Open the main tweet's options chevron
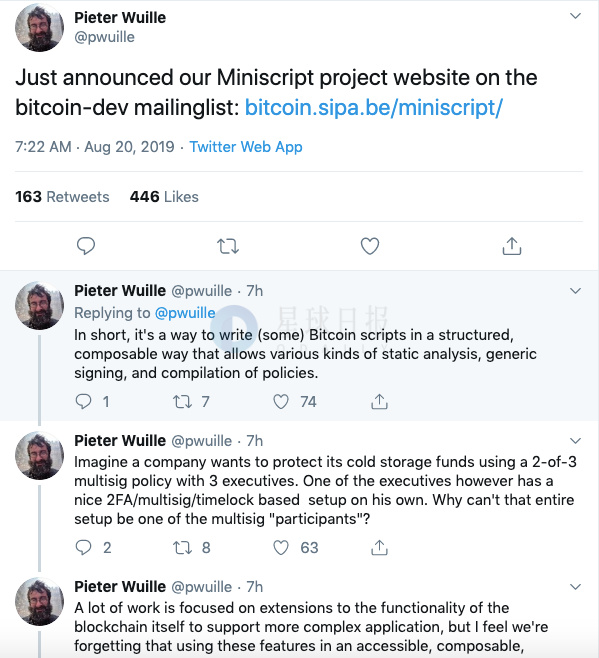This screenshot has height=658, width=599. click(575, 16)
